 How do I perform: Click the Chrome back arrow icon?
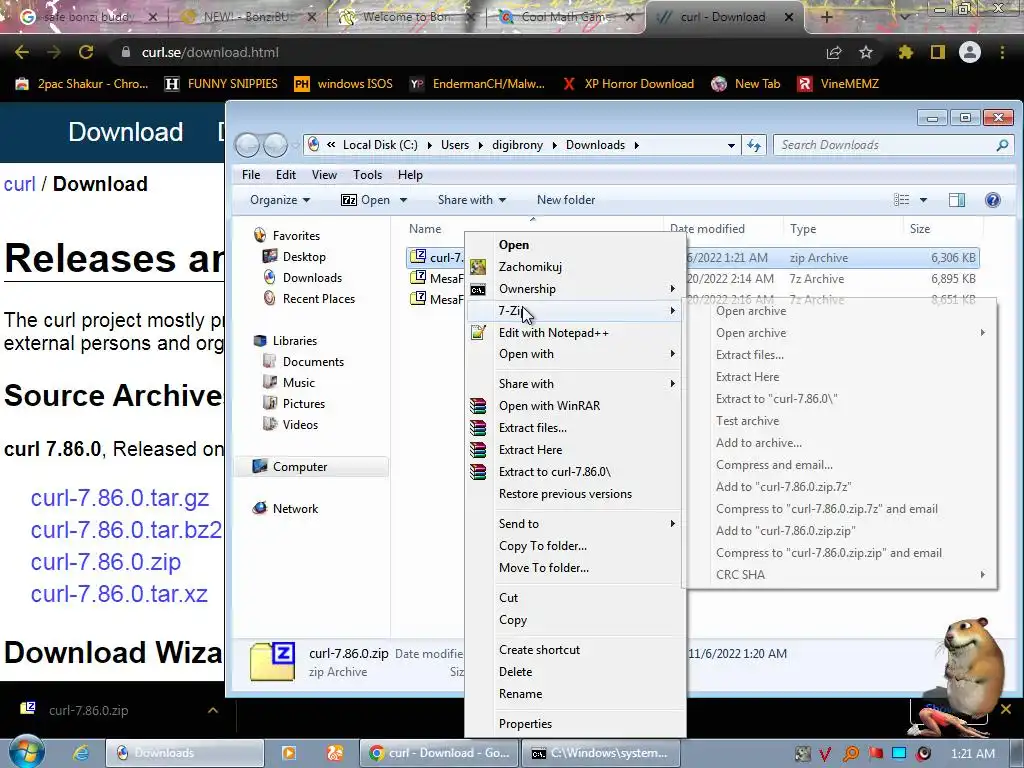(22, 52)
